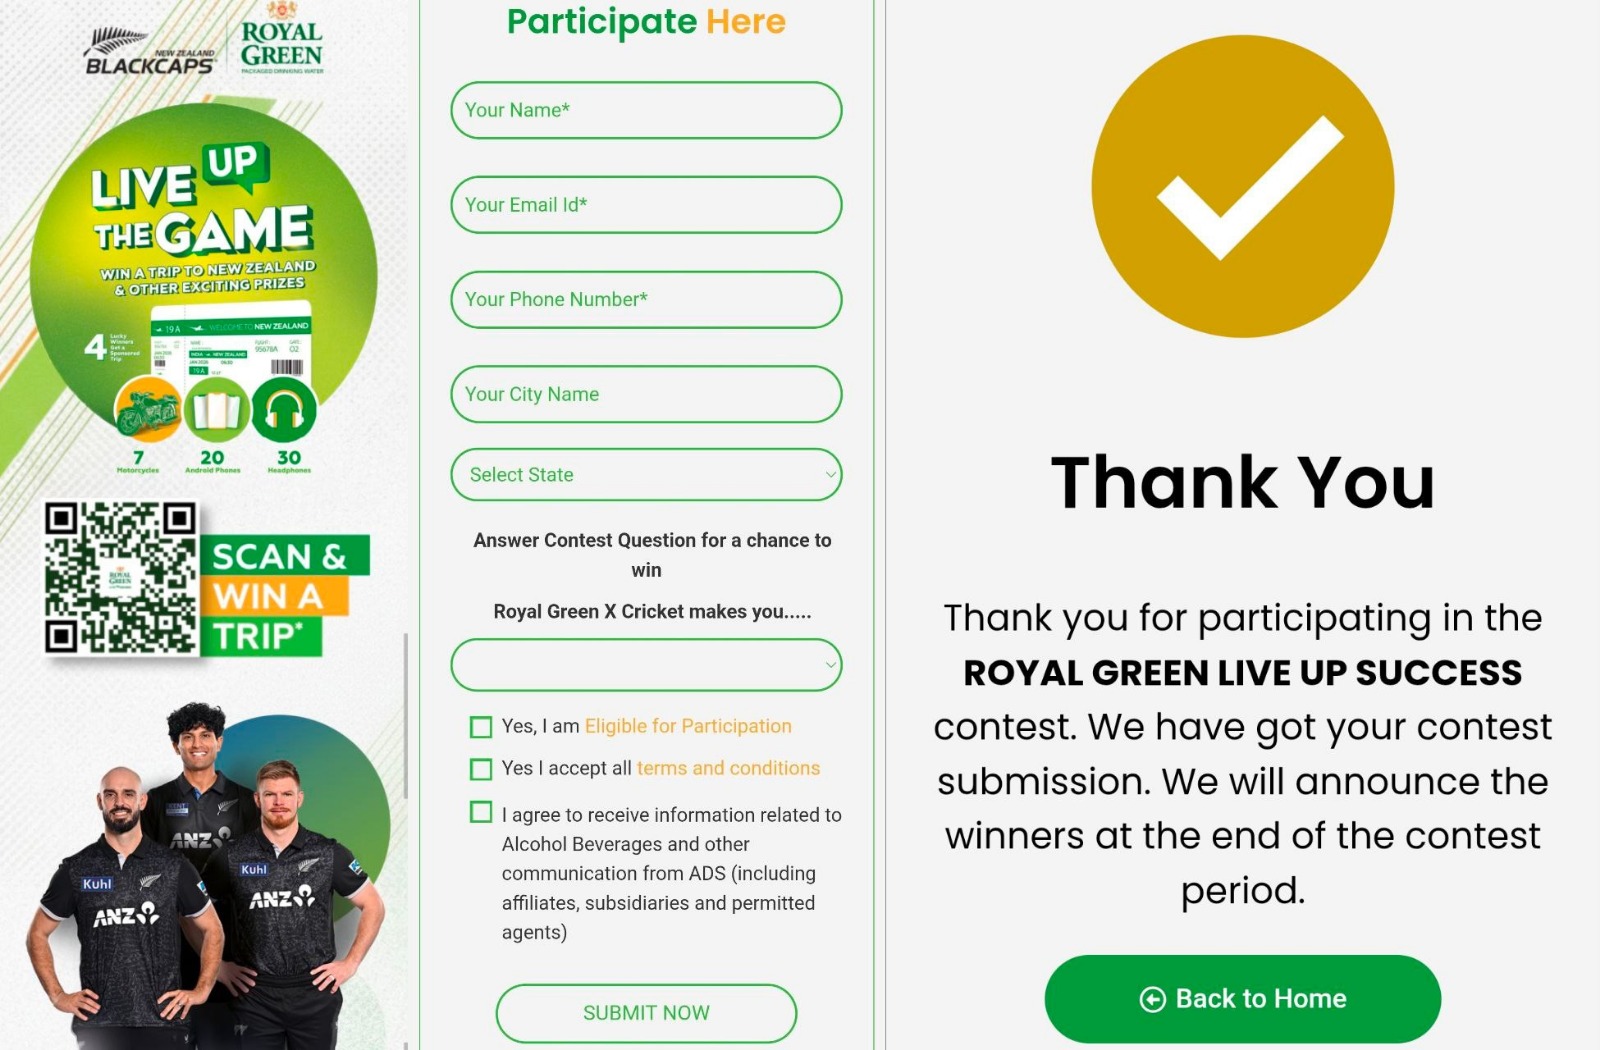Screen dimensions: 1600x1050
Task: Click the Select State chevron arrow
Action: coord(830,475)
